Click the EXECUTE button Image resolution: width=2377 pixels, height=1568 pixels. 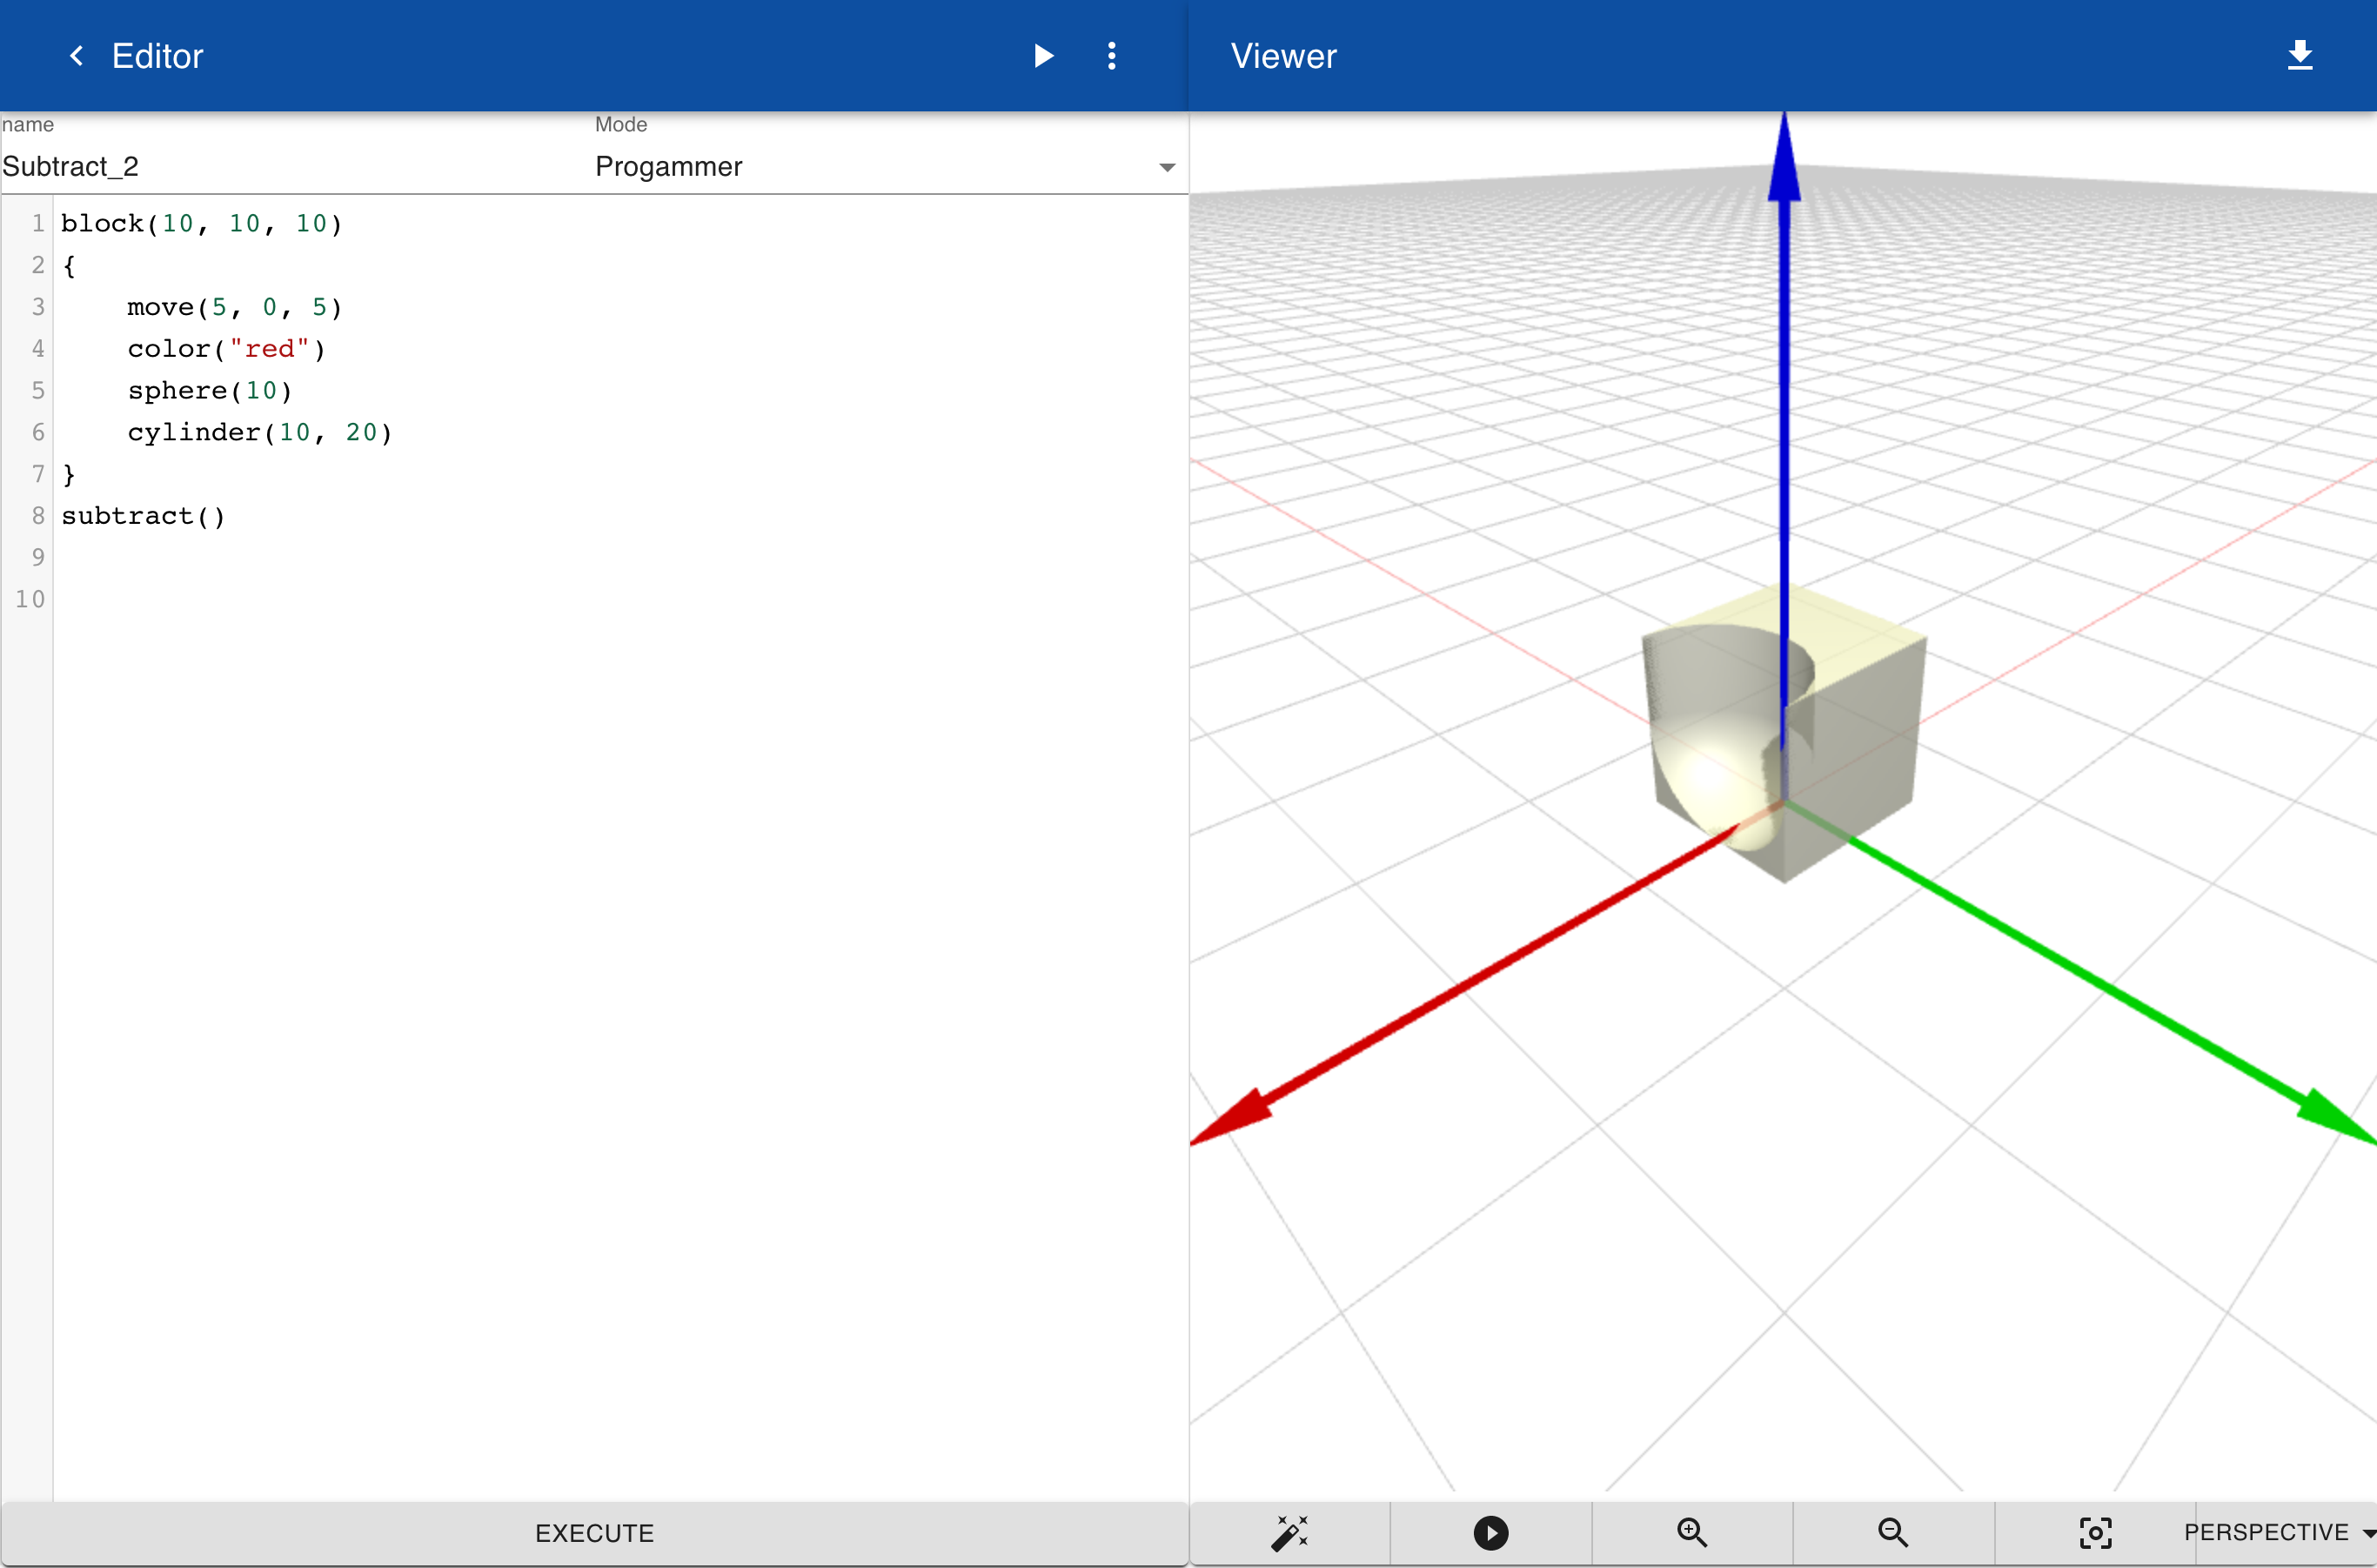(x=594, y=1532)
